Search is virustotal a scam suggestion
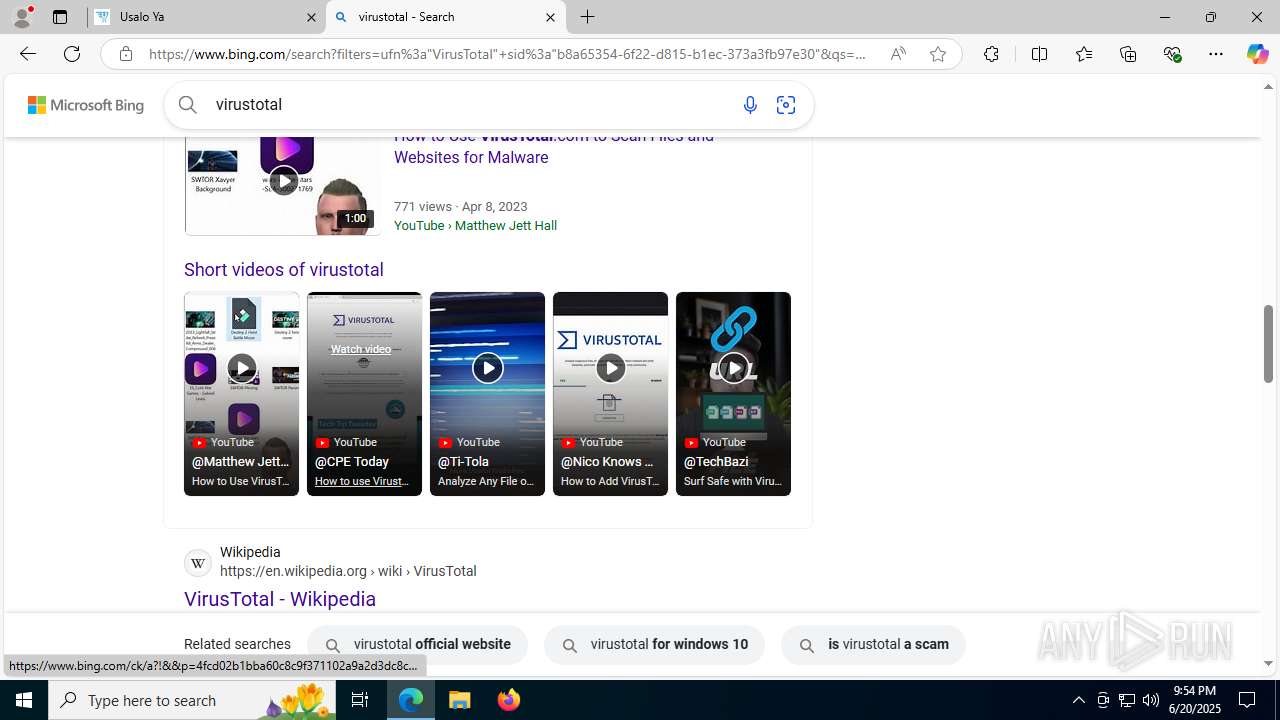 pyautogui.click(x=873, y=645)
